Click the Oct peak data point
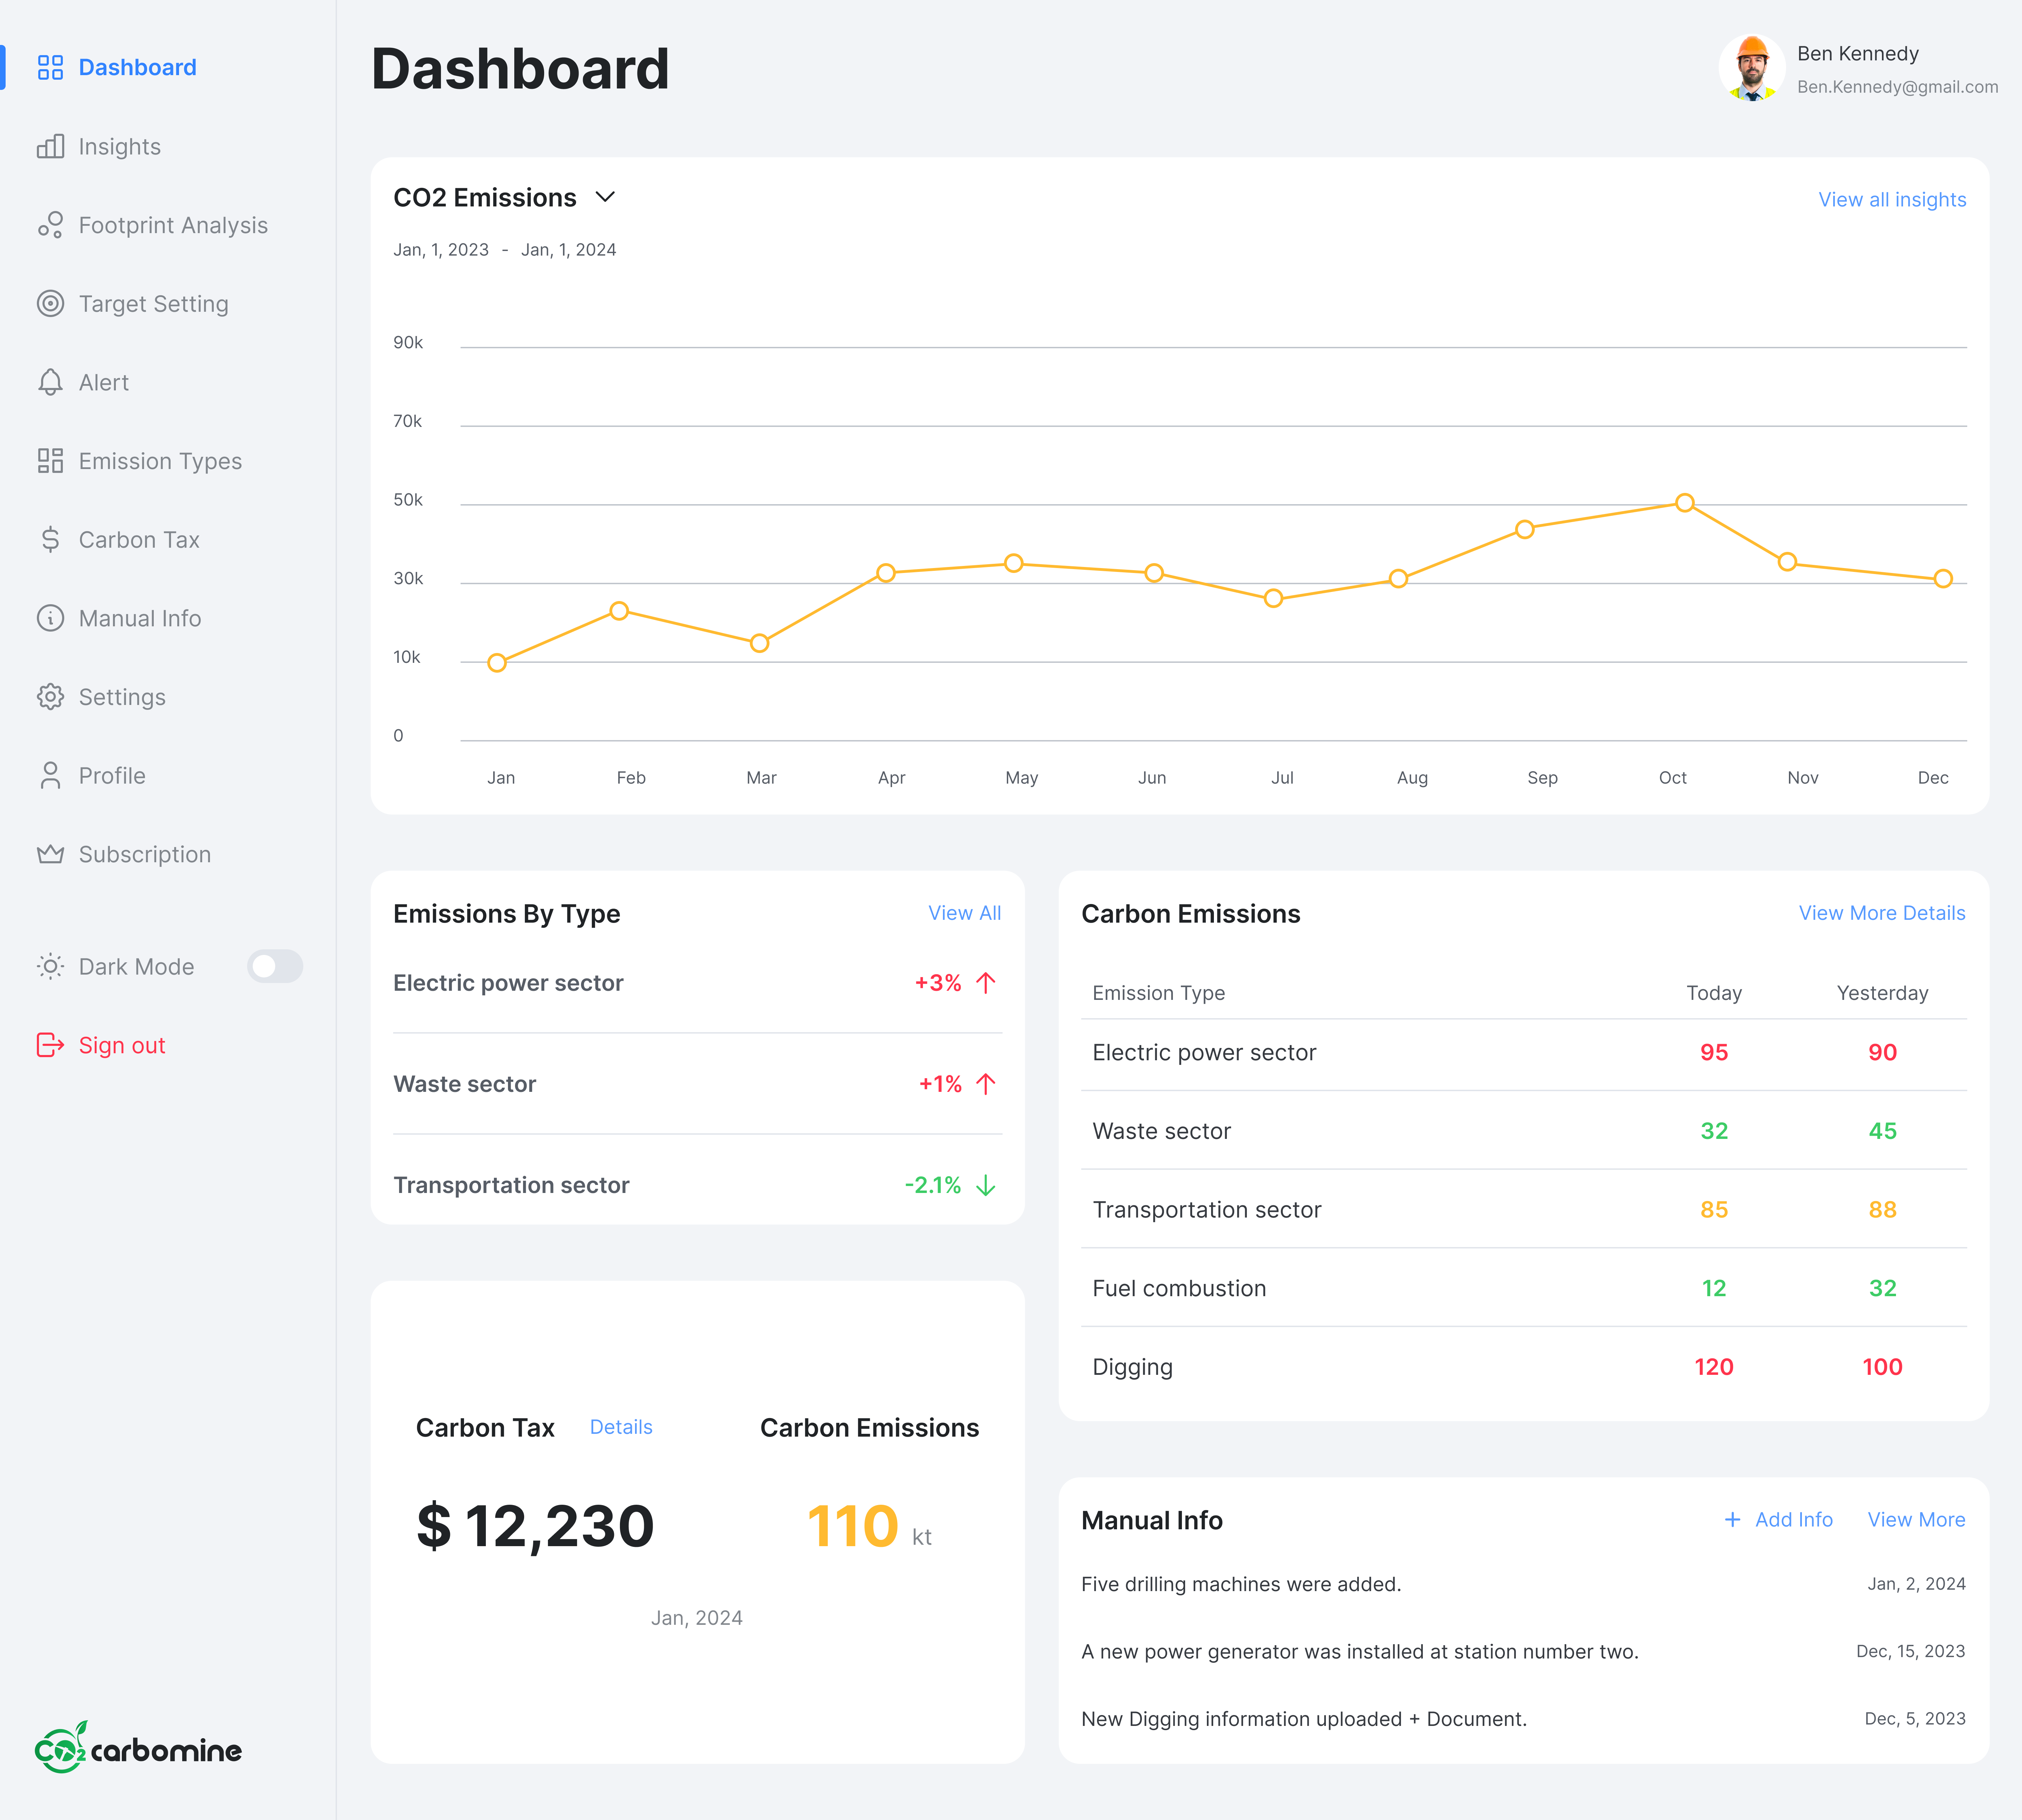2022x1820 pixels. [1685, 503]
